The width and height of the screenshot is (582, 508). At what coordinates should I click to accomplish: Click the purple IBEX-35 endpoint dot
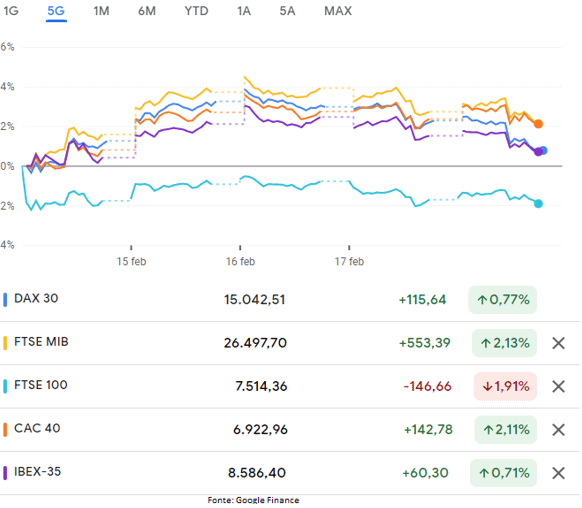pos(538,151)
